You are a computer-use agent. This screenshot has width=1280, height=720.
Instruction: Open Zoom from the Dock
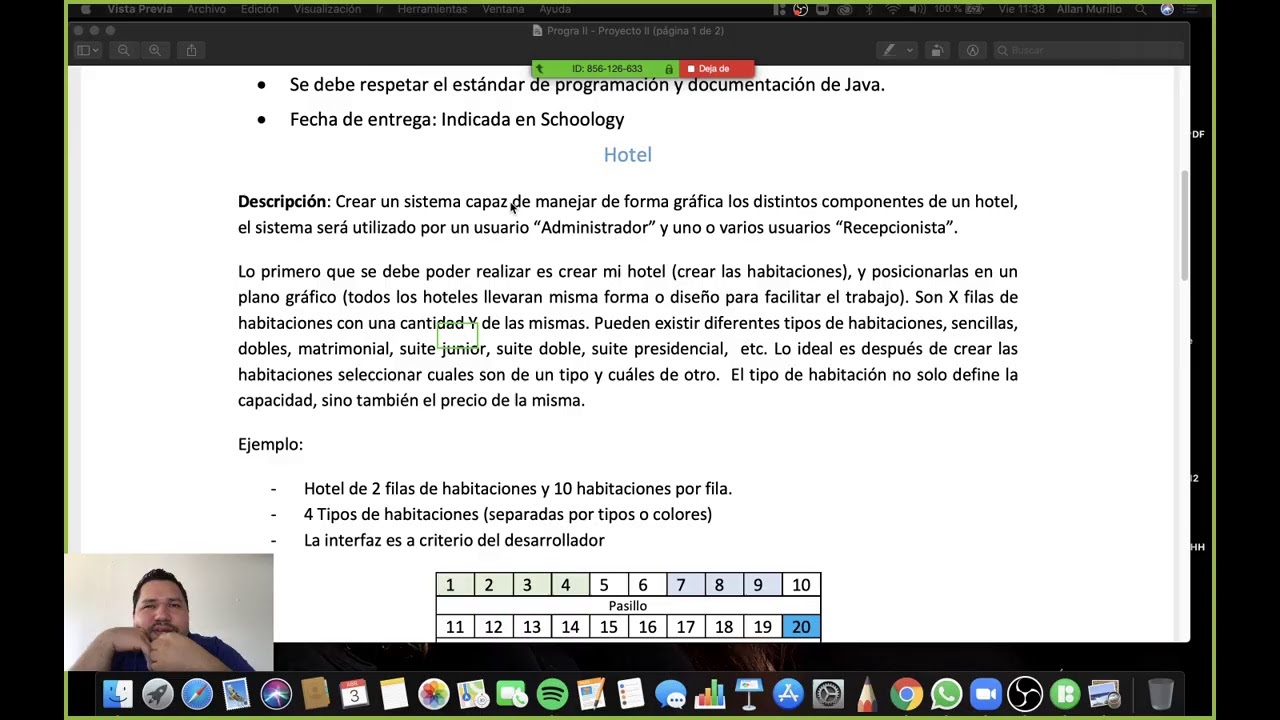pyautogui.click(x=985, y=694)
